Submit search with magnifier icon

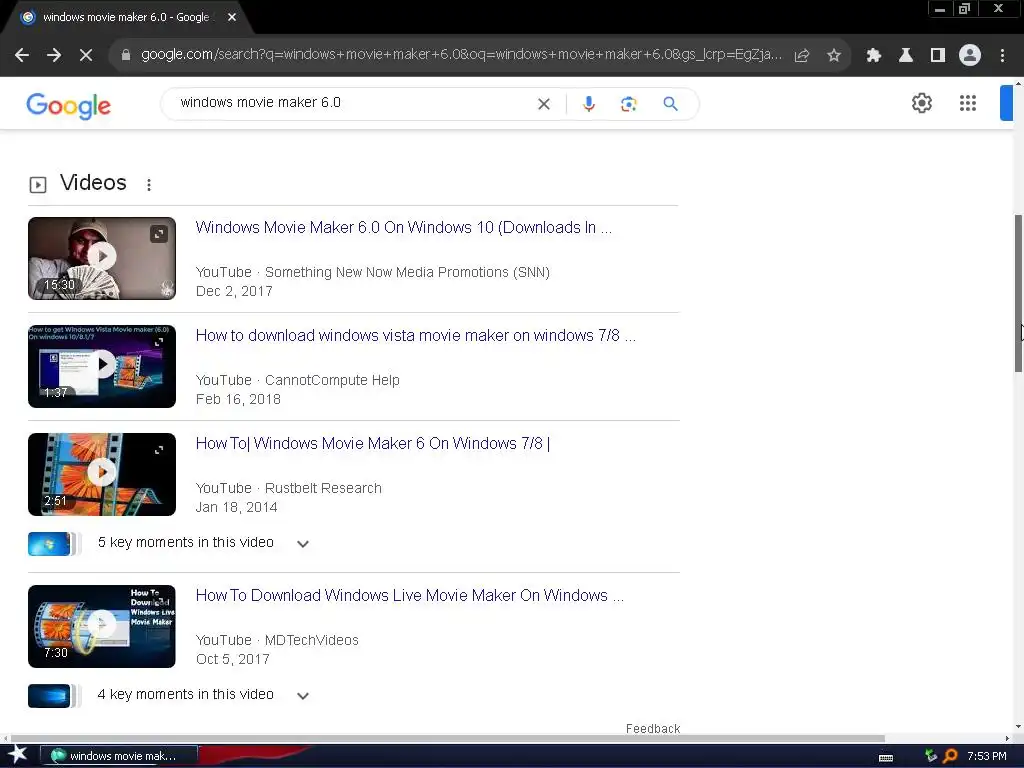point(670,104)
